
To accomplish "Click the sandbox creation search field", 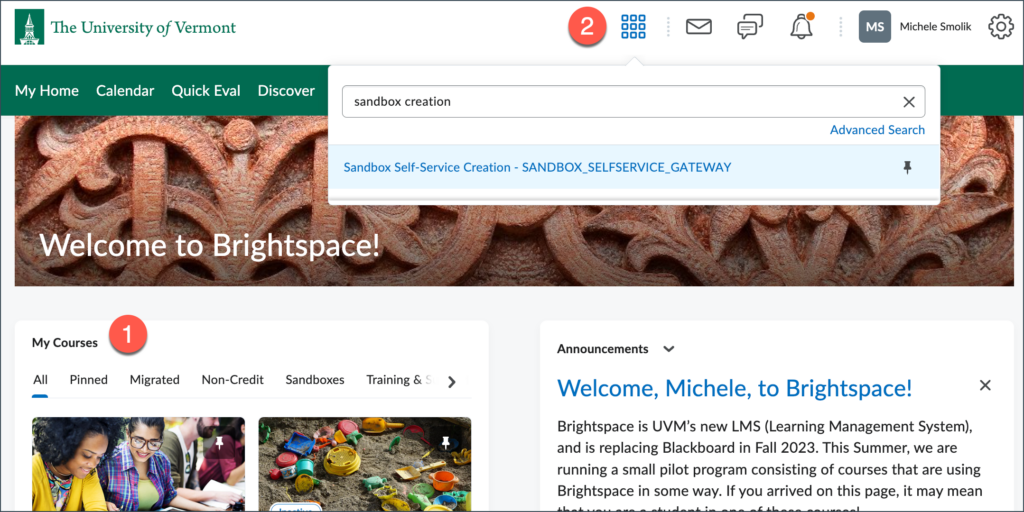I will coord(633,102).
